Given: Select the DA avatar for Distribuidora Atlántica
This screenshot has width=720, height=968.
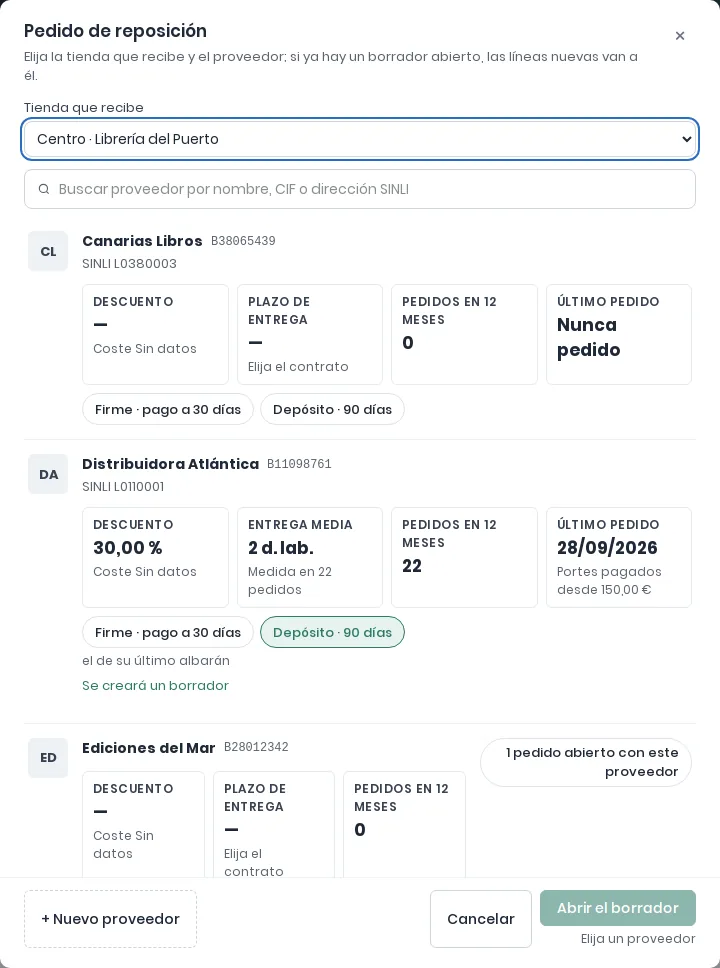Looking at the screenshot, I should 48,474.
